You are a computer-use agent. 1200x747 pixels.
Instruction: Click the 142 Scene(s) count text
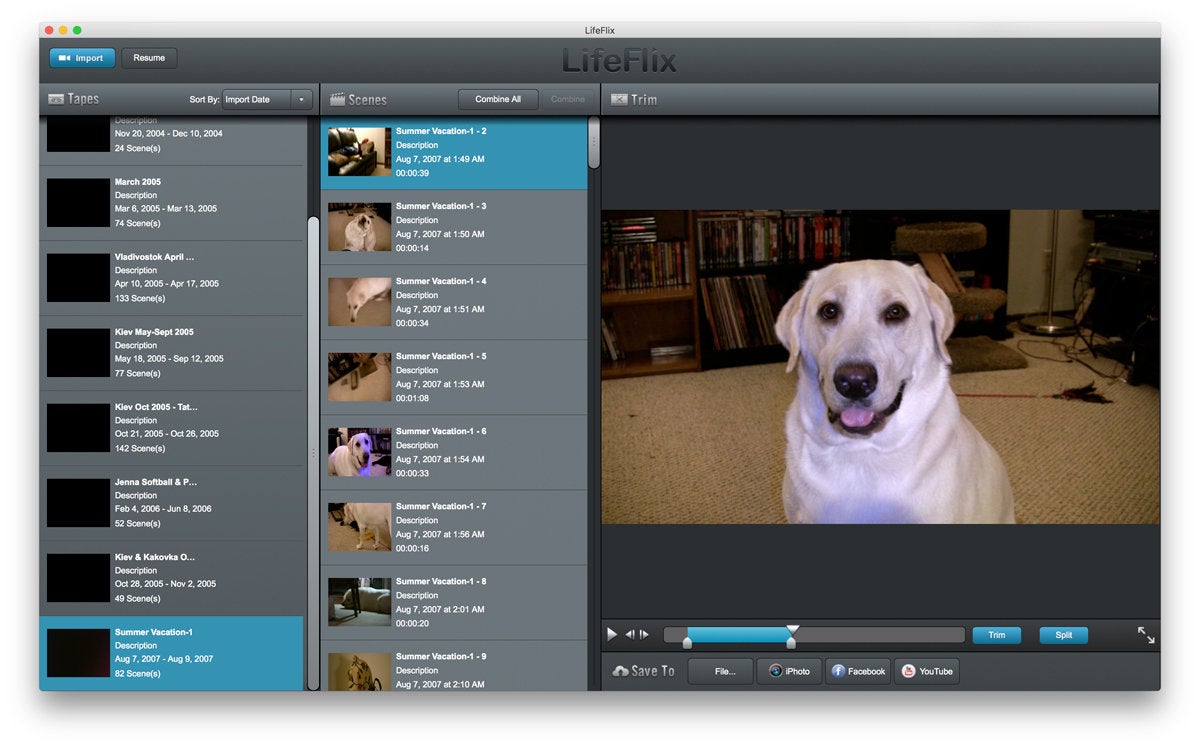click(138, 448)
